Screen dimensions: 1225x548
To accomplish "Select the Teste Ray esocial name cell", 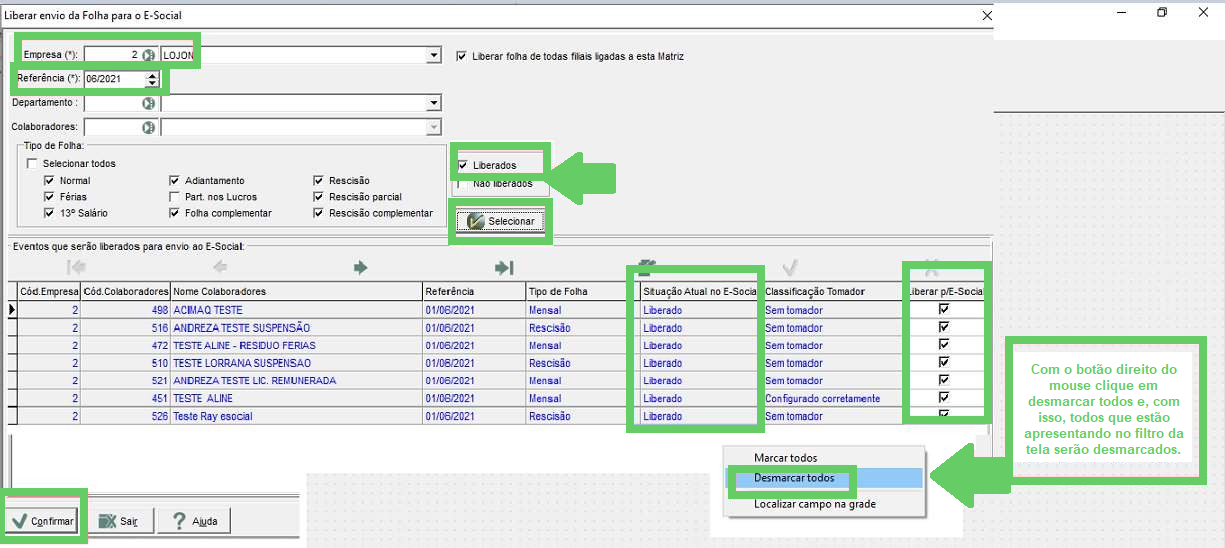I will coord(296,416).
